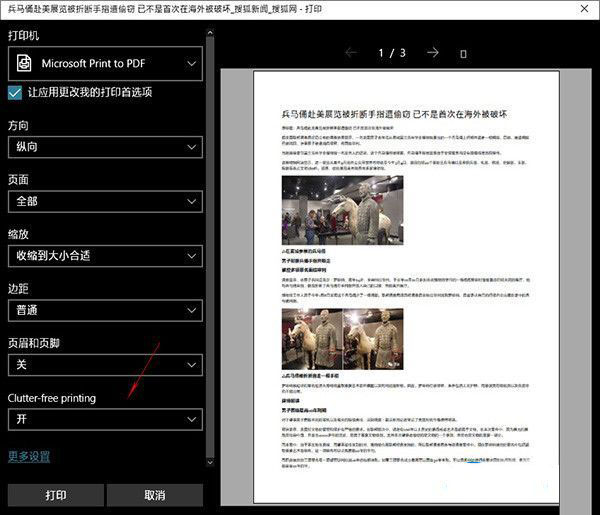Expand the 缩放 dropdown showing 收缩到大小合适
This screenshot has width=600, height=515.
(105, 255)
